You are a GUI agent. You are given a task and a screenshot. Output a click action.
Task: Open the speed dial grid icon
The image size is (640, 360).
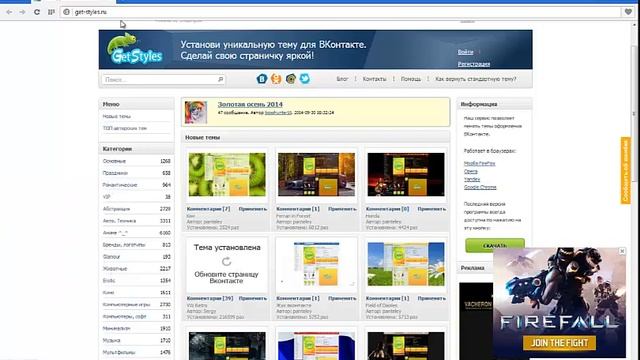point(51,12)
